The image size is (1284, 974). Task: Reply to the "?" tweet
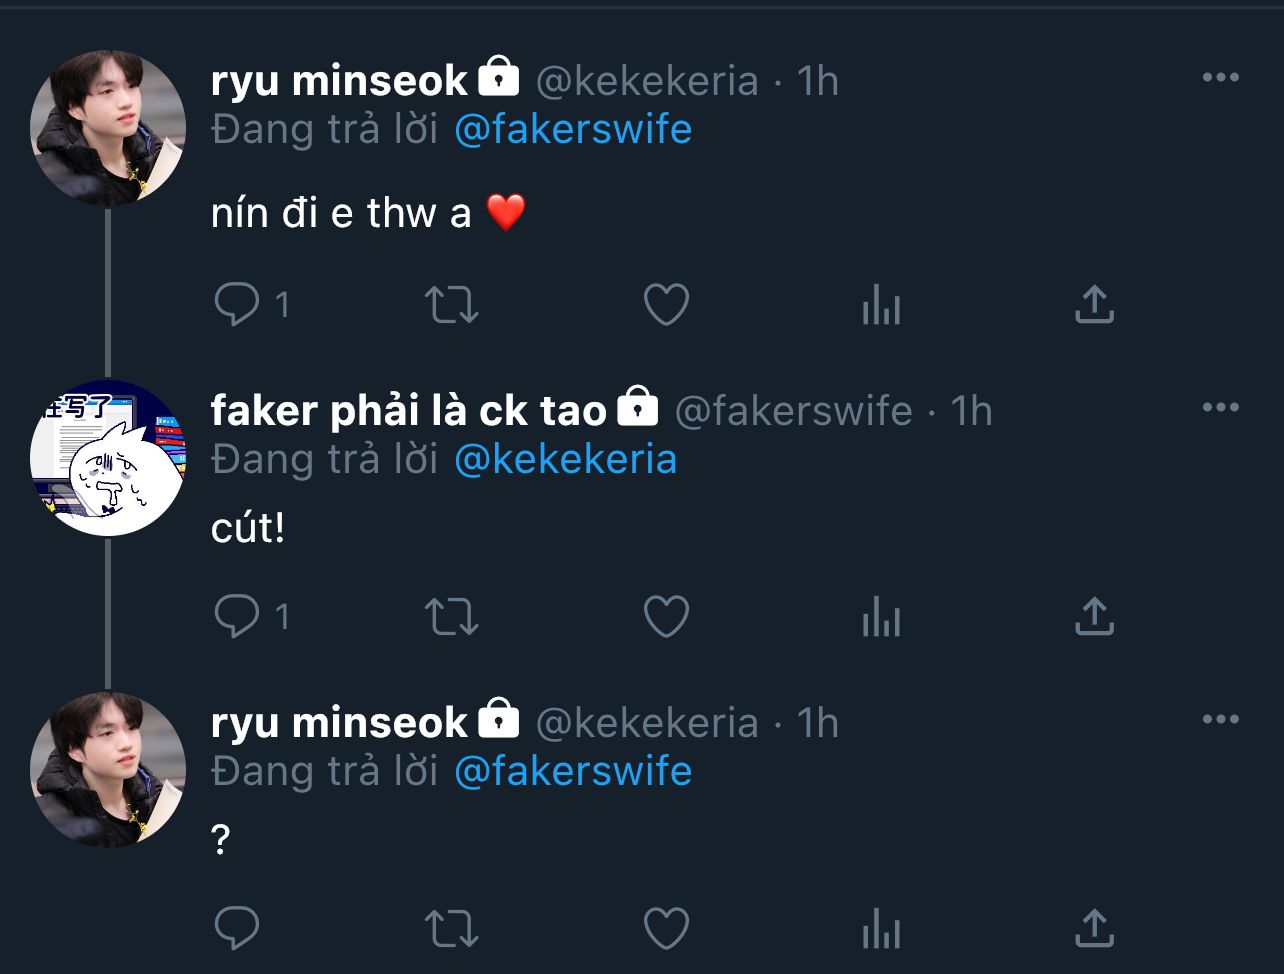point(237,929)
